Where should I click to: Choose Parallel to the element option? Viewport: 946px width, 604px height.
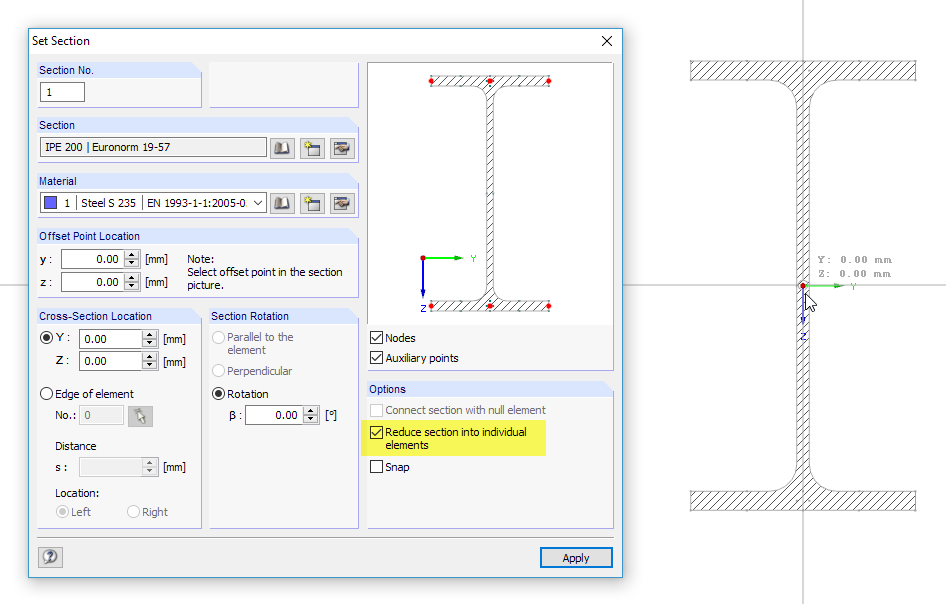218,337
